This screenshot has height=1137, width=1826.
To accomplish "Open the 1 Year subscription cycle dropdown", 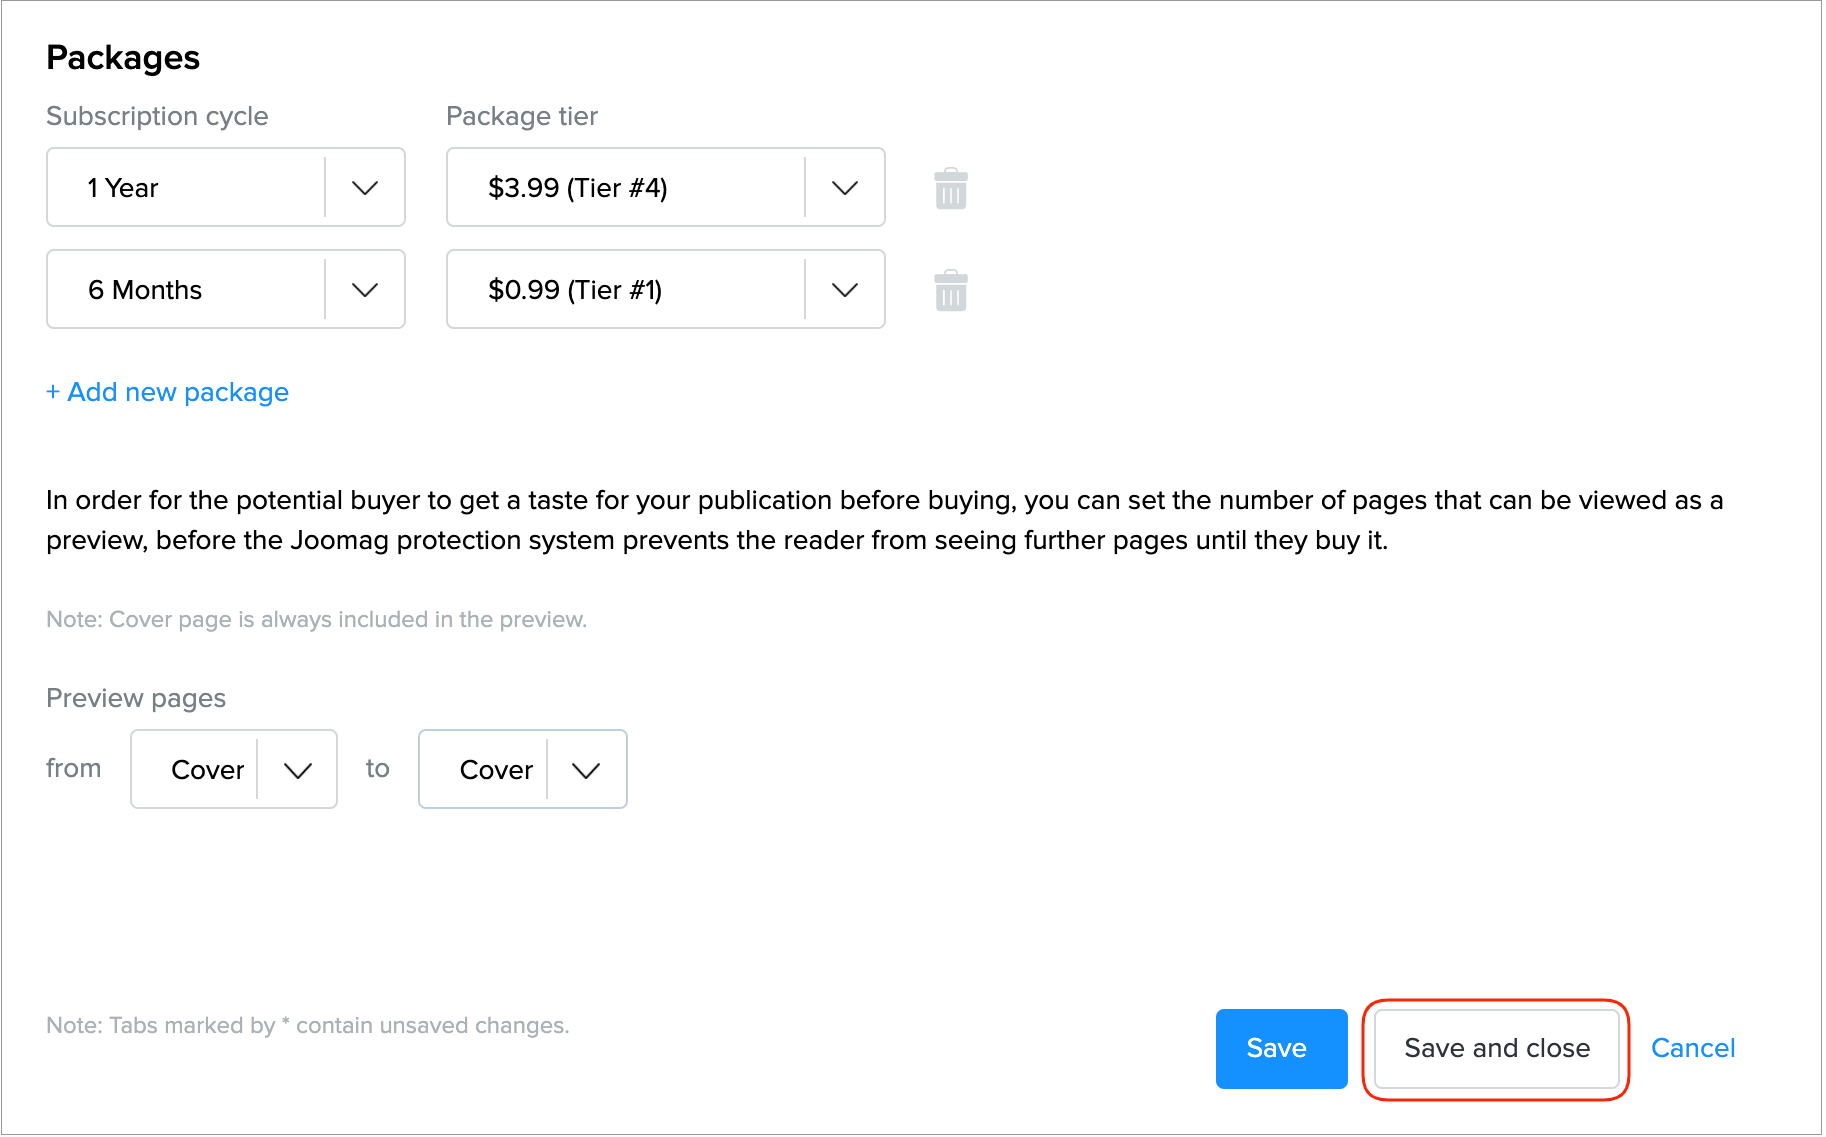I will 186,188.
